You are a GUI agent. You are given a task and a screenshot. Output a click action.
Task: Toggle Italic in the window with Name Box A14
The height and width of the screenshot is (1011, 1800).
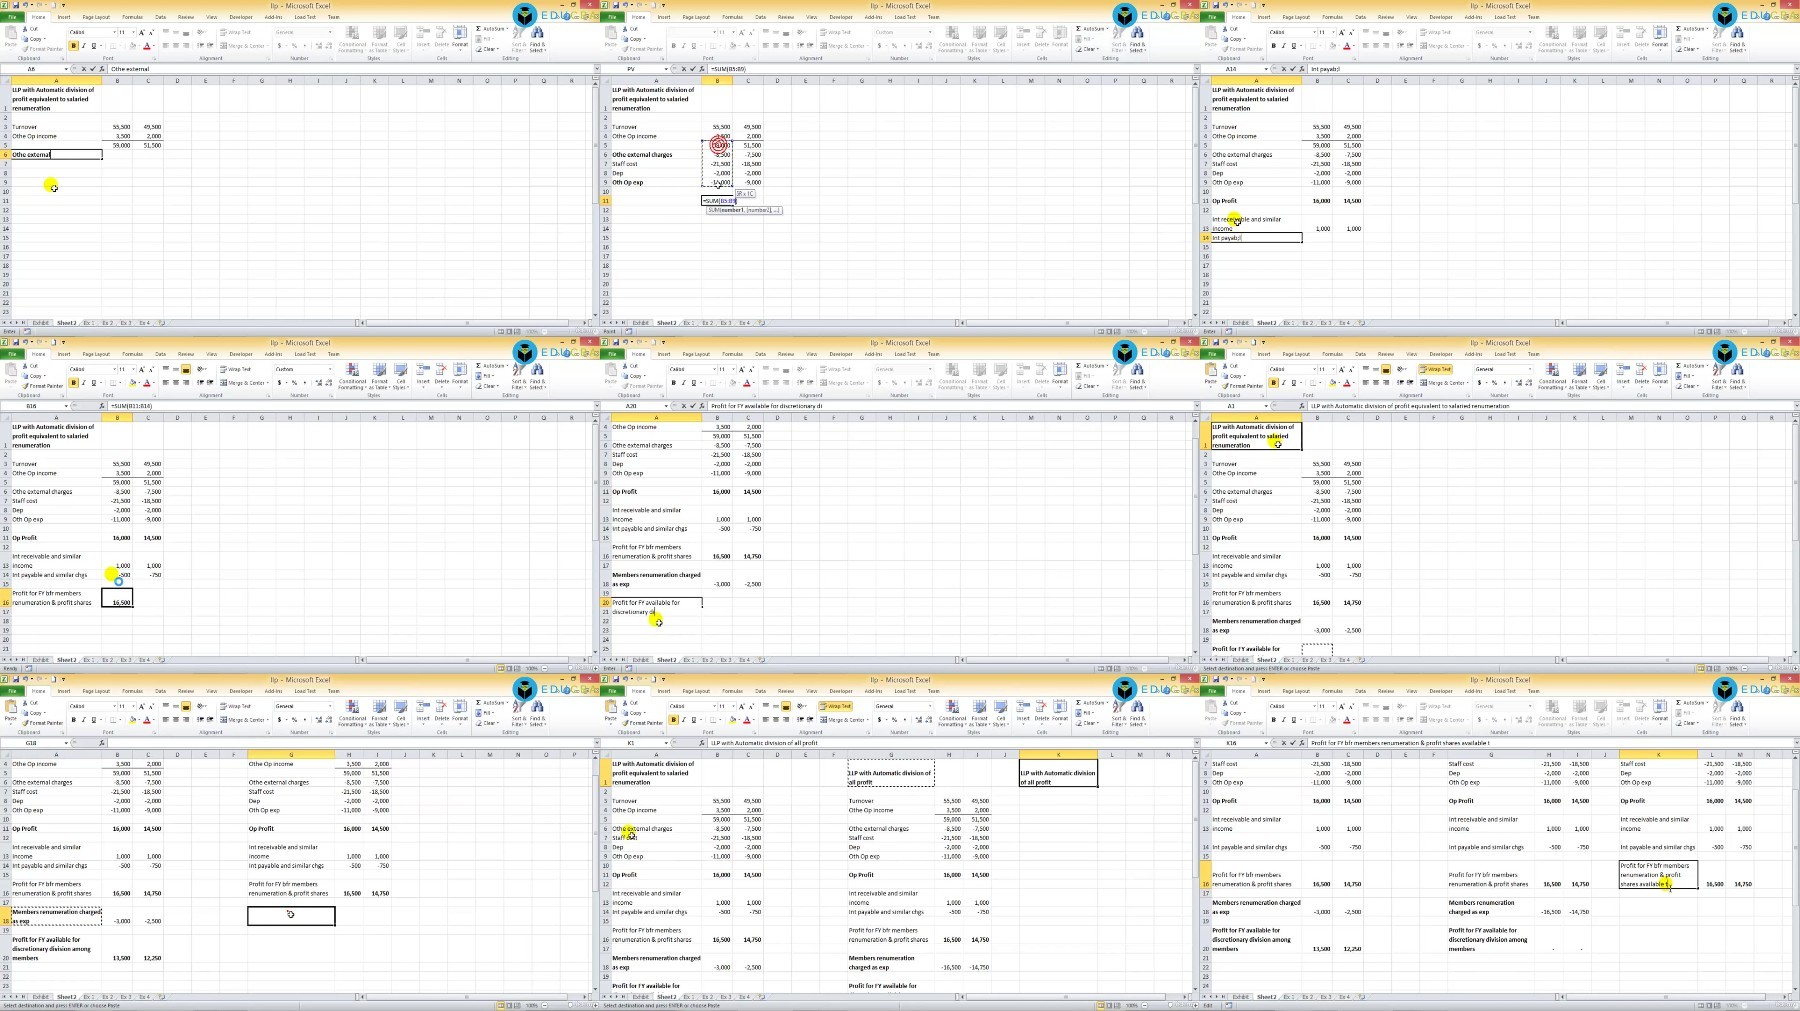click(1284, 46)
